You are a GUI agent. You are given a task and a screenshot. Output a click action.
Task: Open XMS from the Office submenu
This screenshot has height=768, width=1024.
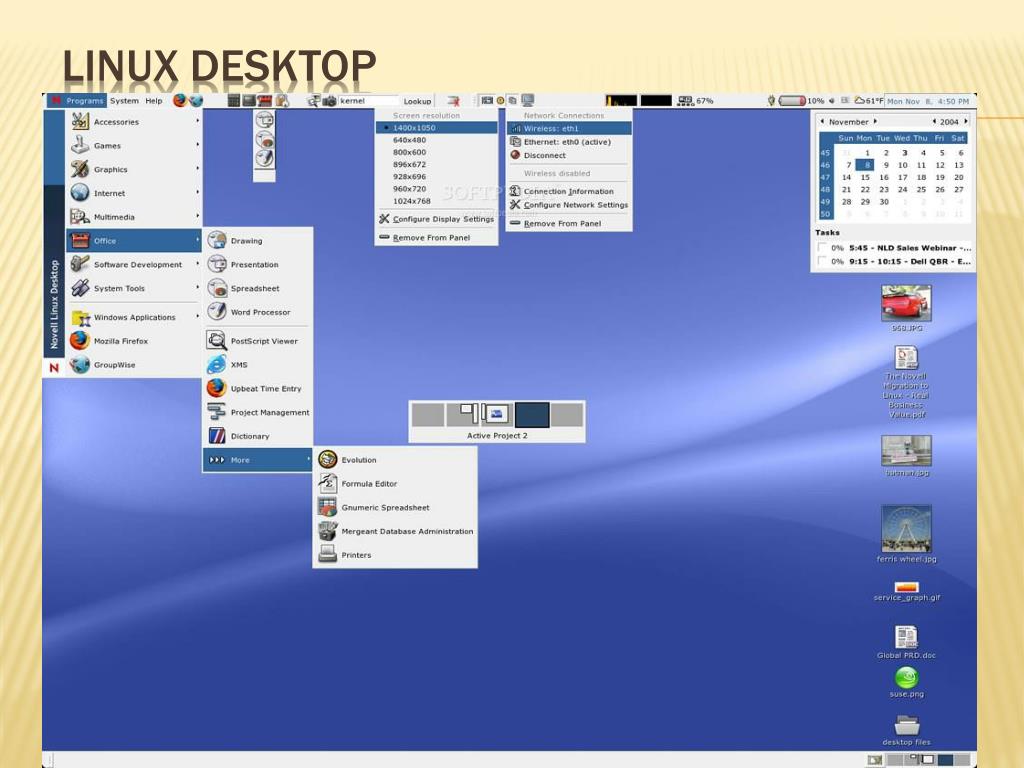[258, 365]
